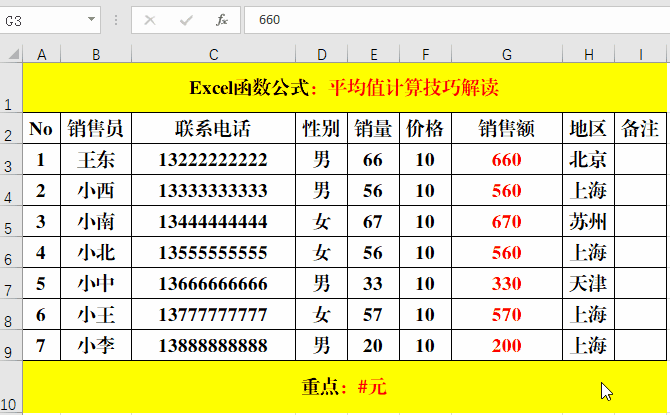Click the Select All corner triangle
This screenshot has height=415, width=670.
[14, 54]
